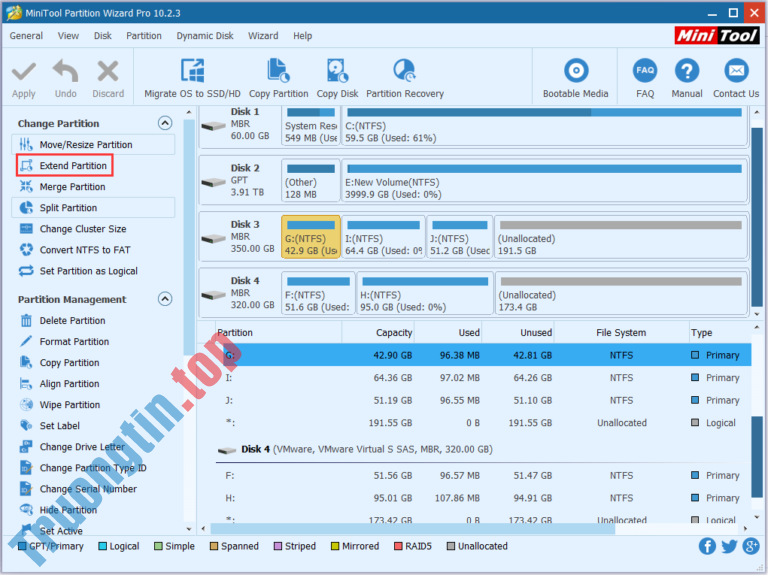The width and height of the screenshot is (768, 575).
Task: Open the Google Plus share icon
Action: pyautogui.click(x=751, y=546)
